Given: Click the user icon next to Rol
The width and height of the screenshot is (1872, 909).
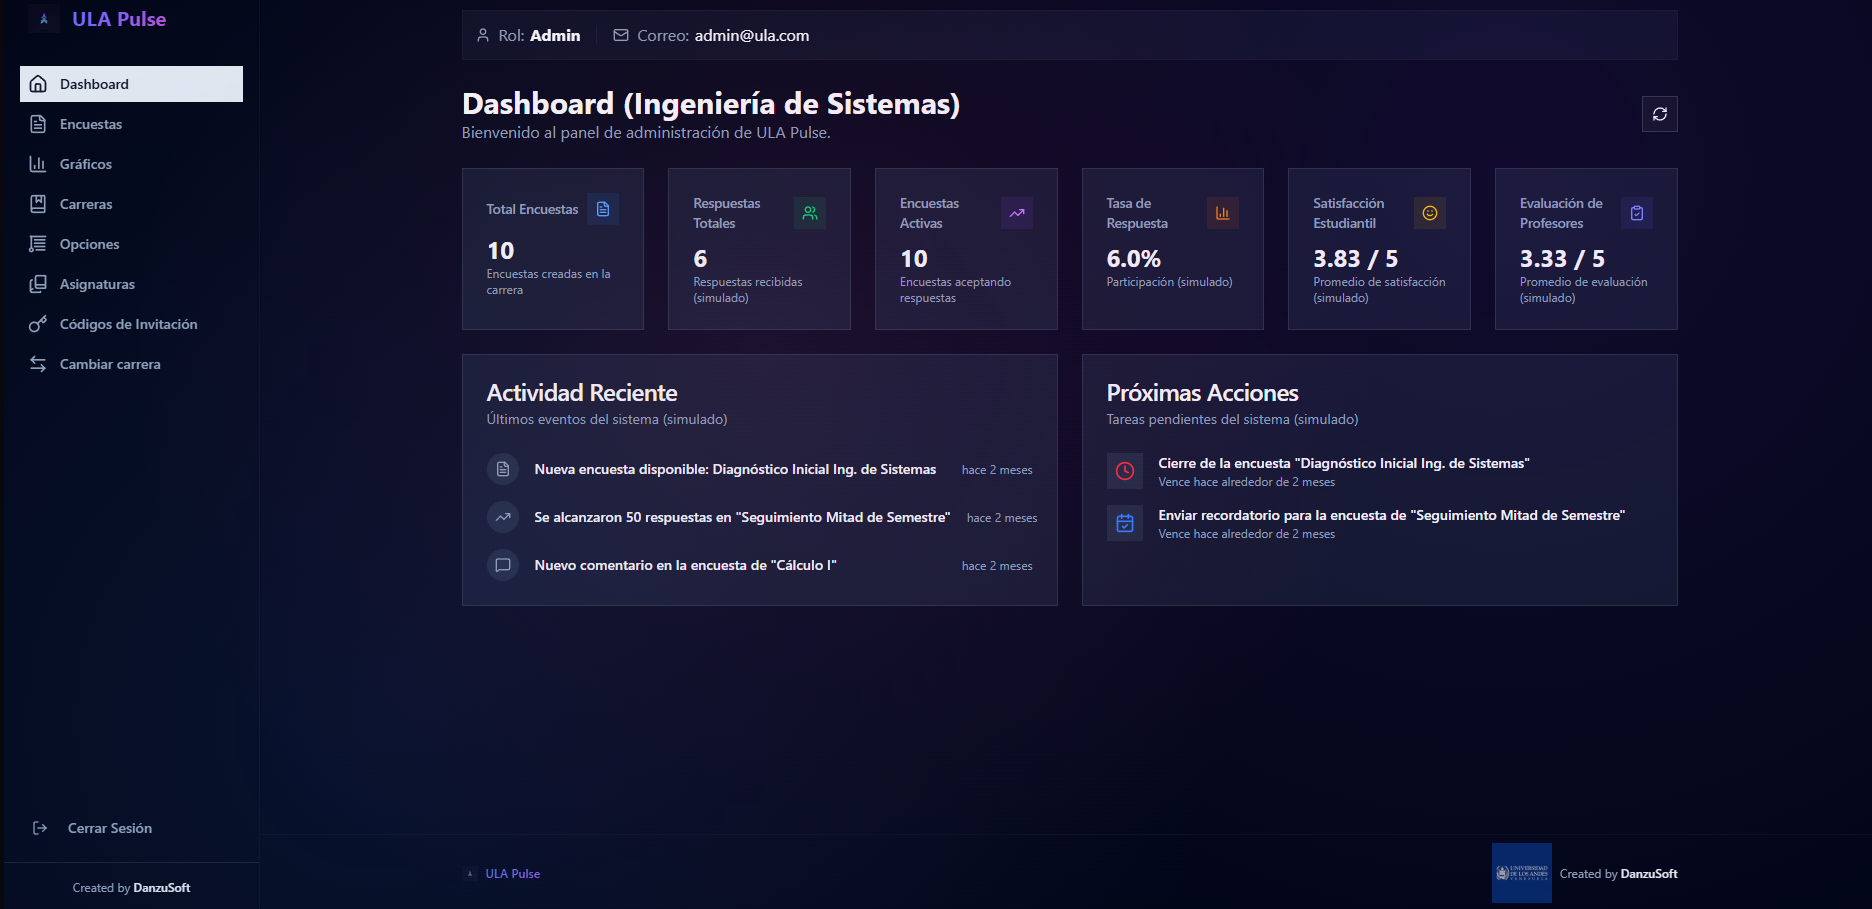Looking at the screenshot, I should pyautogui.click(x=483, y=35).
